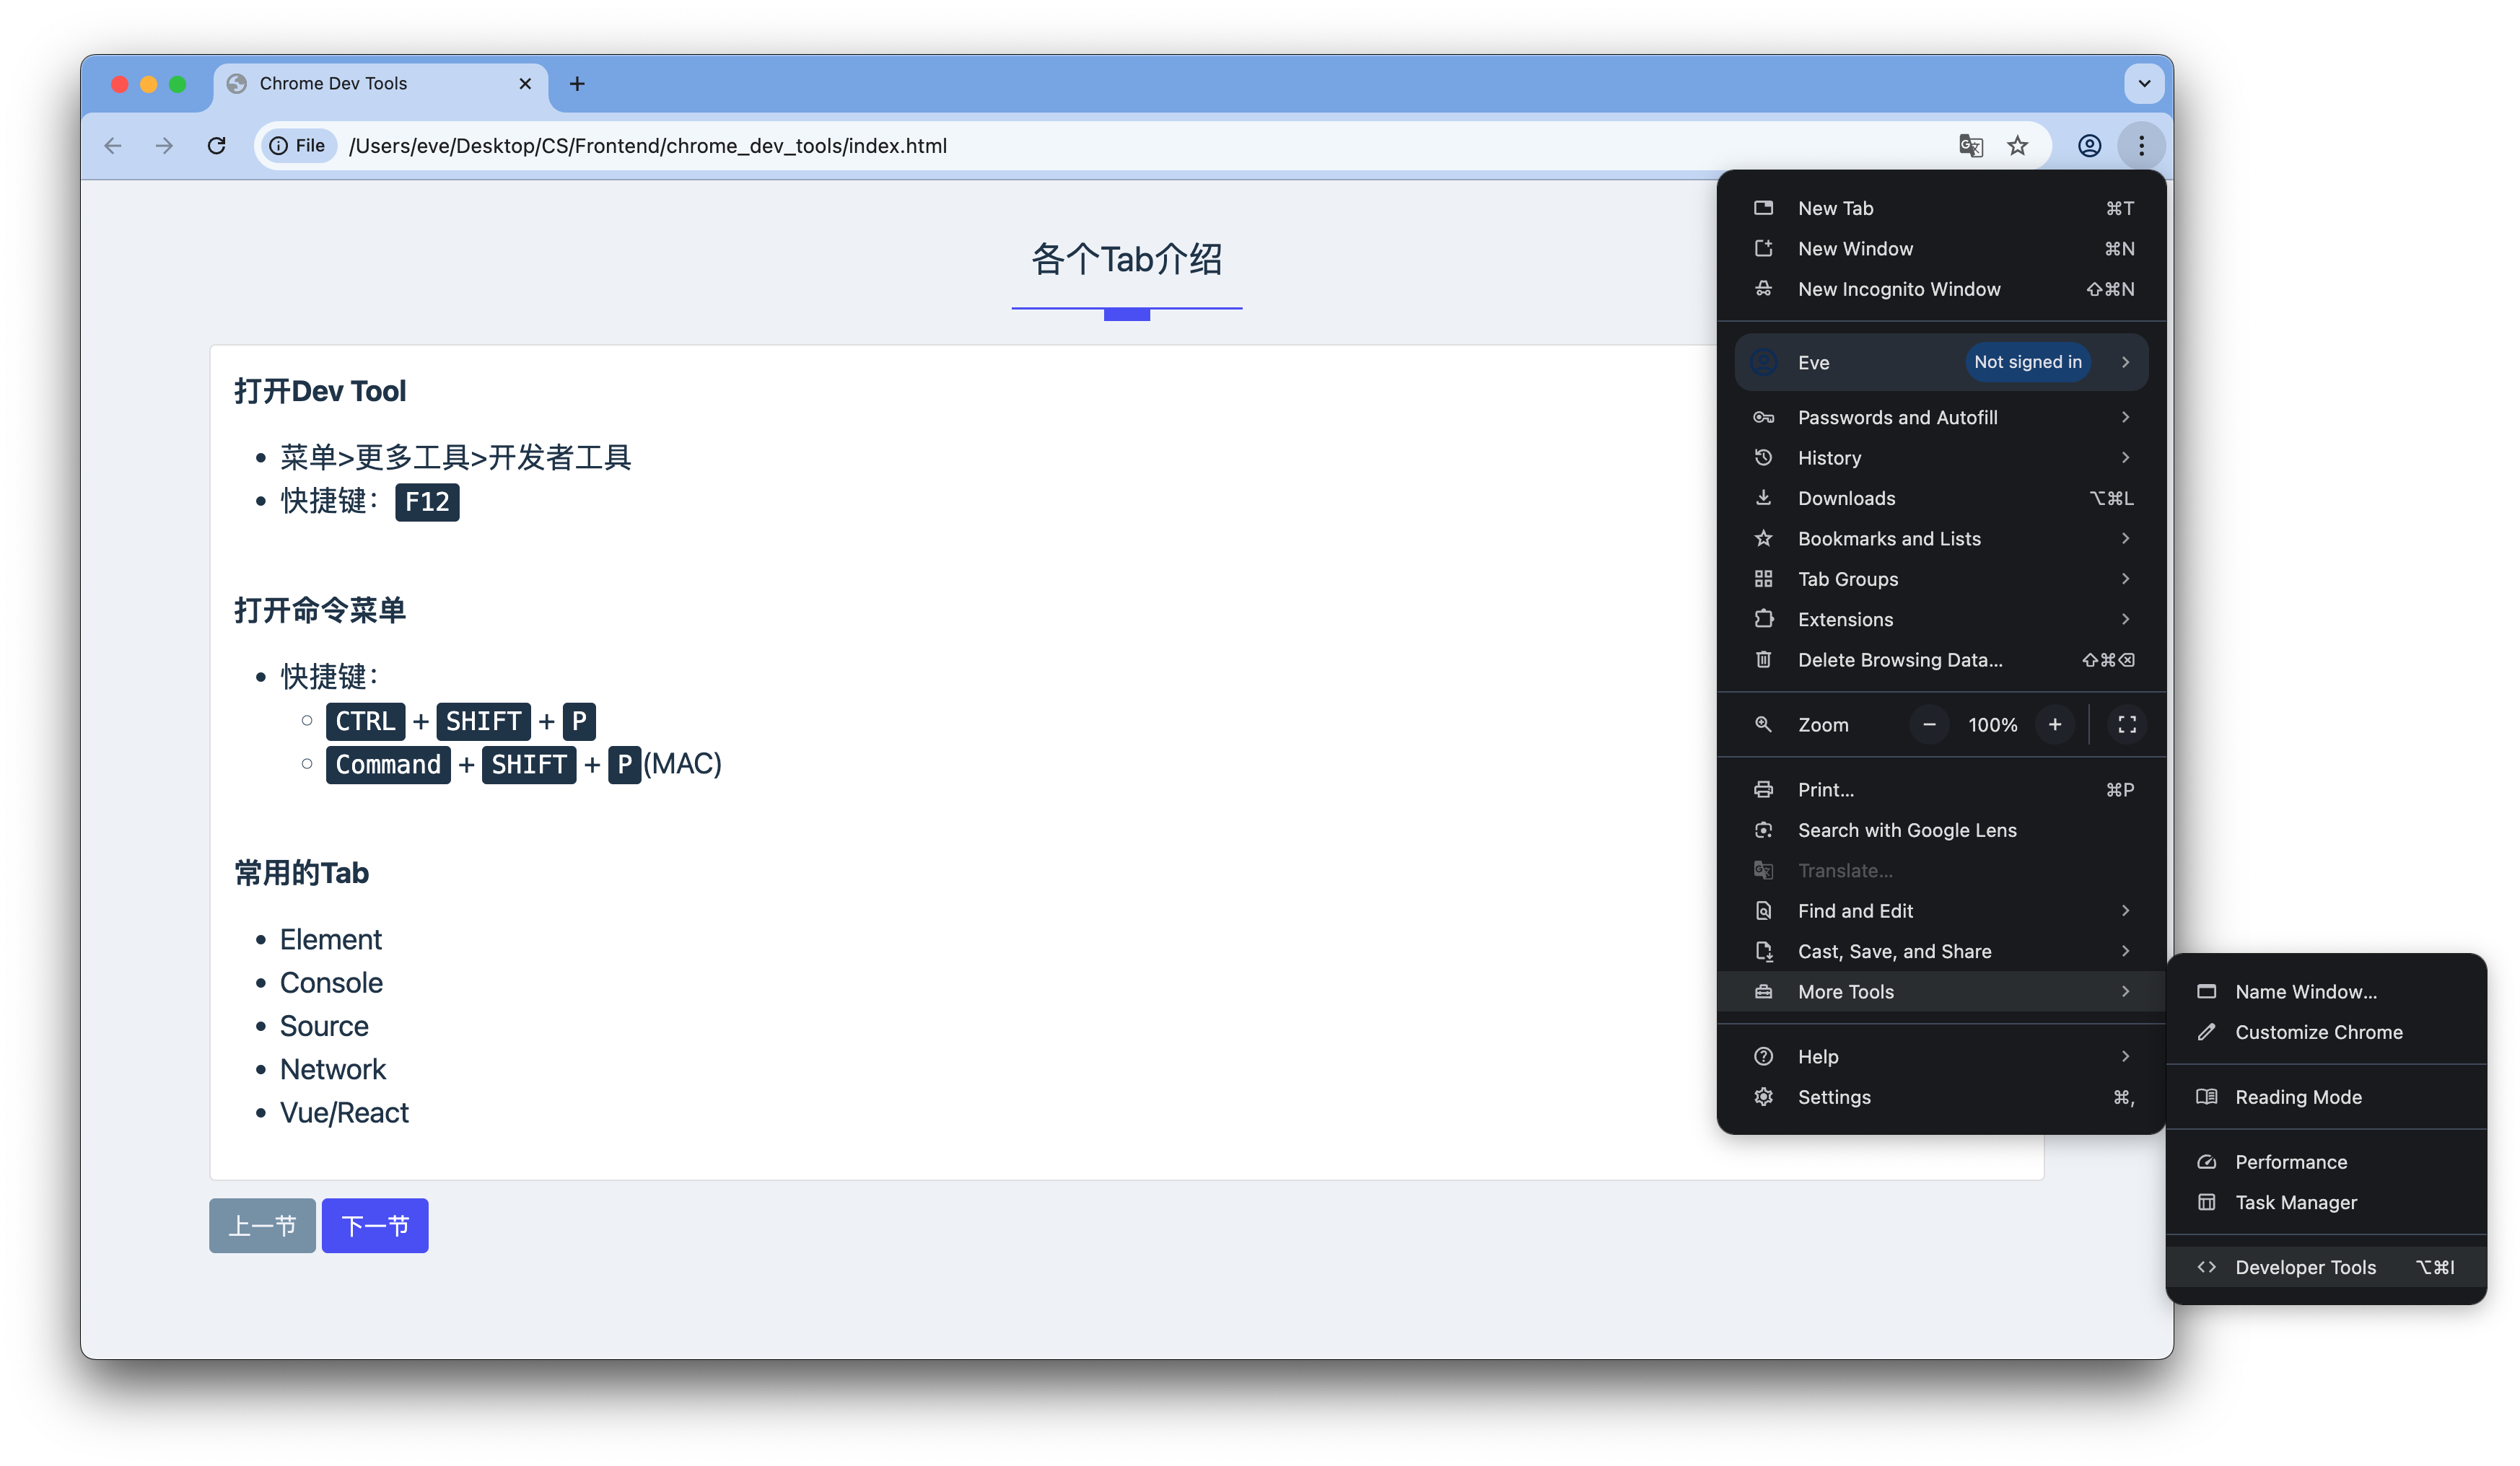Enter full screen from the Zoom row

click(x=2128, y=724)
